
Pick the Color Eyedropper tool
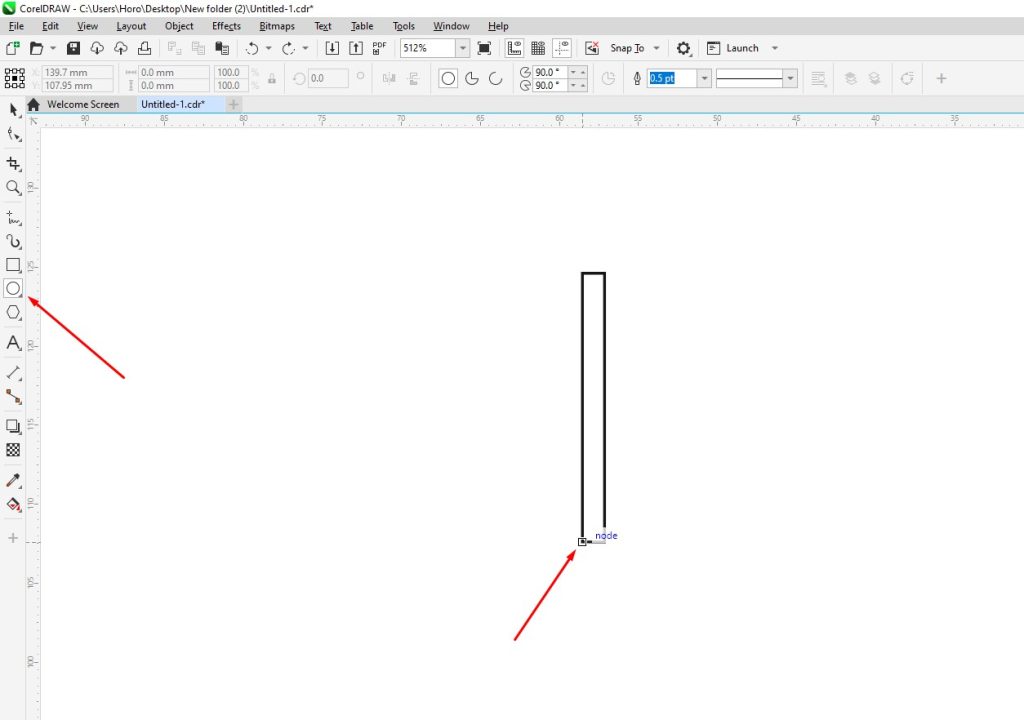pos(14,479)
